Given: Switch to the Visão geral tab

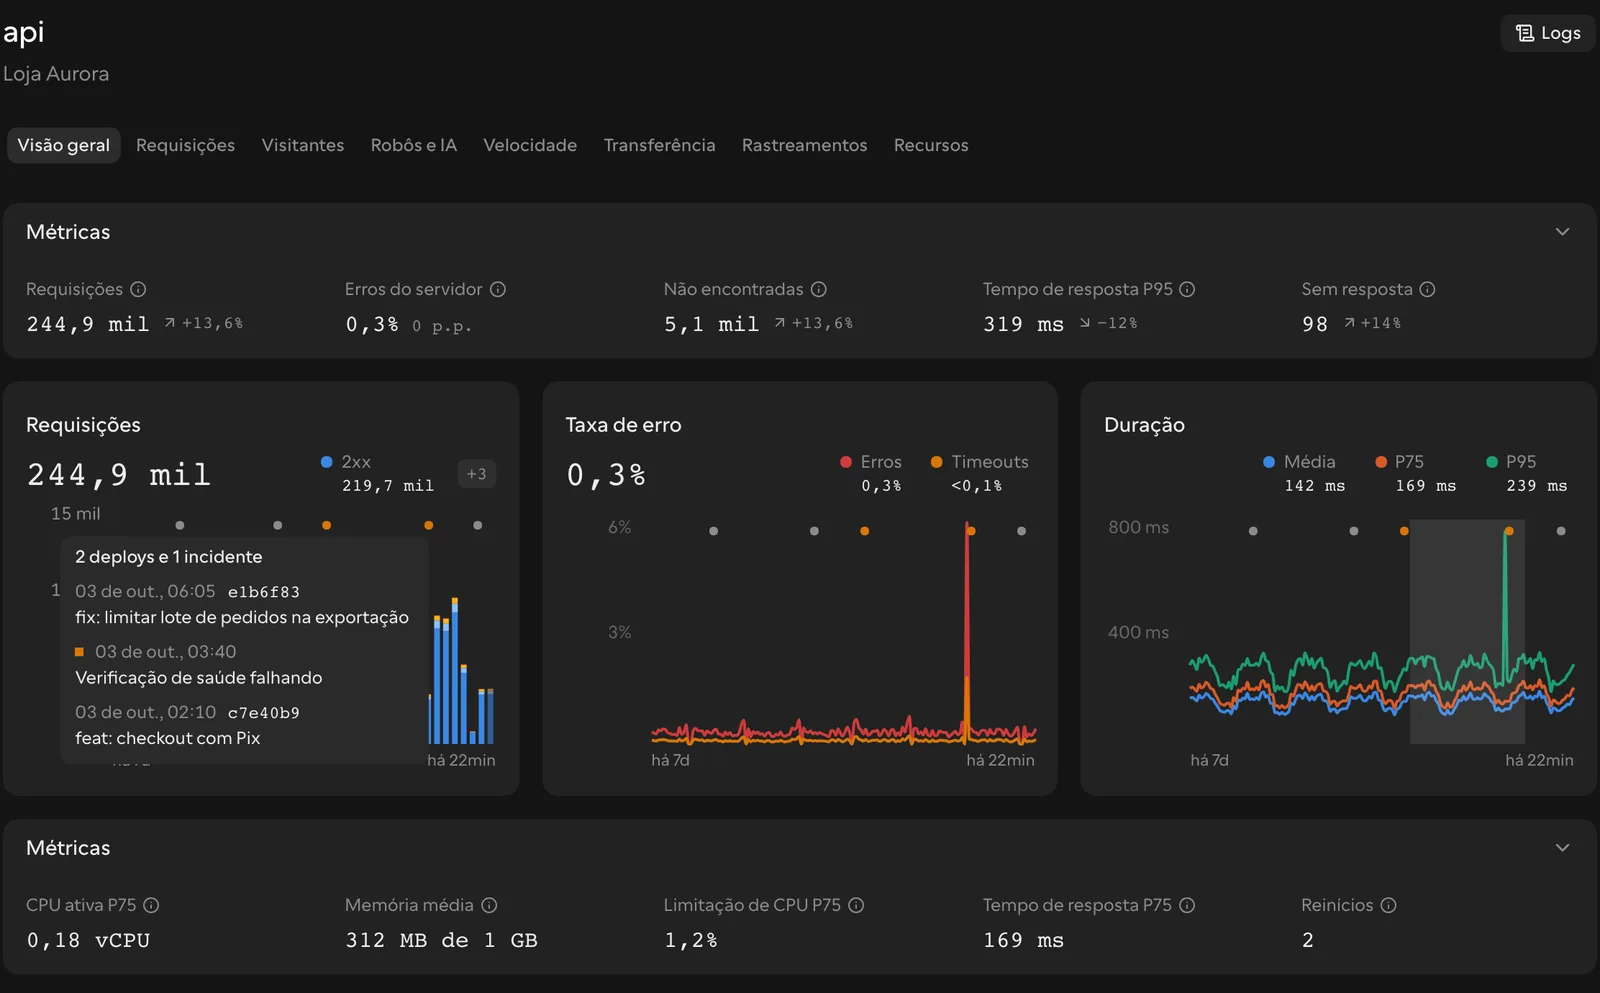Looking at the screenshot, I should 64,145.
